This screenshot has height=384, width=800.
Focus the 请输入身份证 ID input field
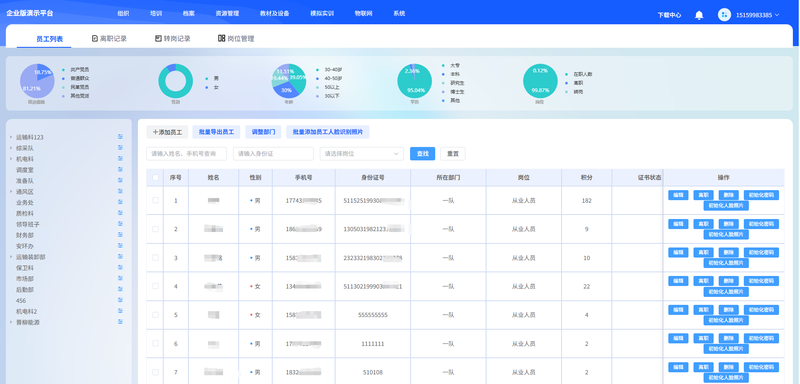pyautogui.click(x=273, y=153)
